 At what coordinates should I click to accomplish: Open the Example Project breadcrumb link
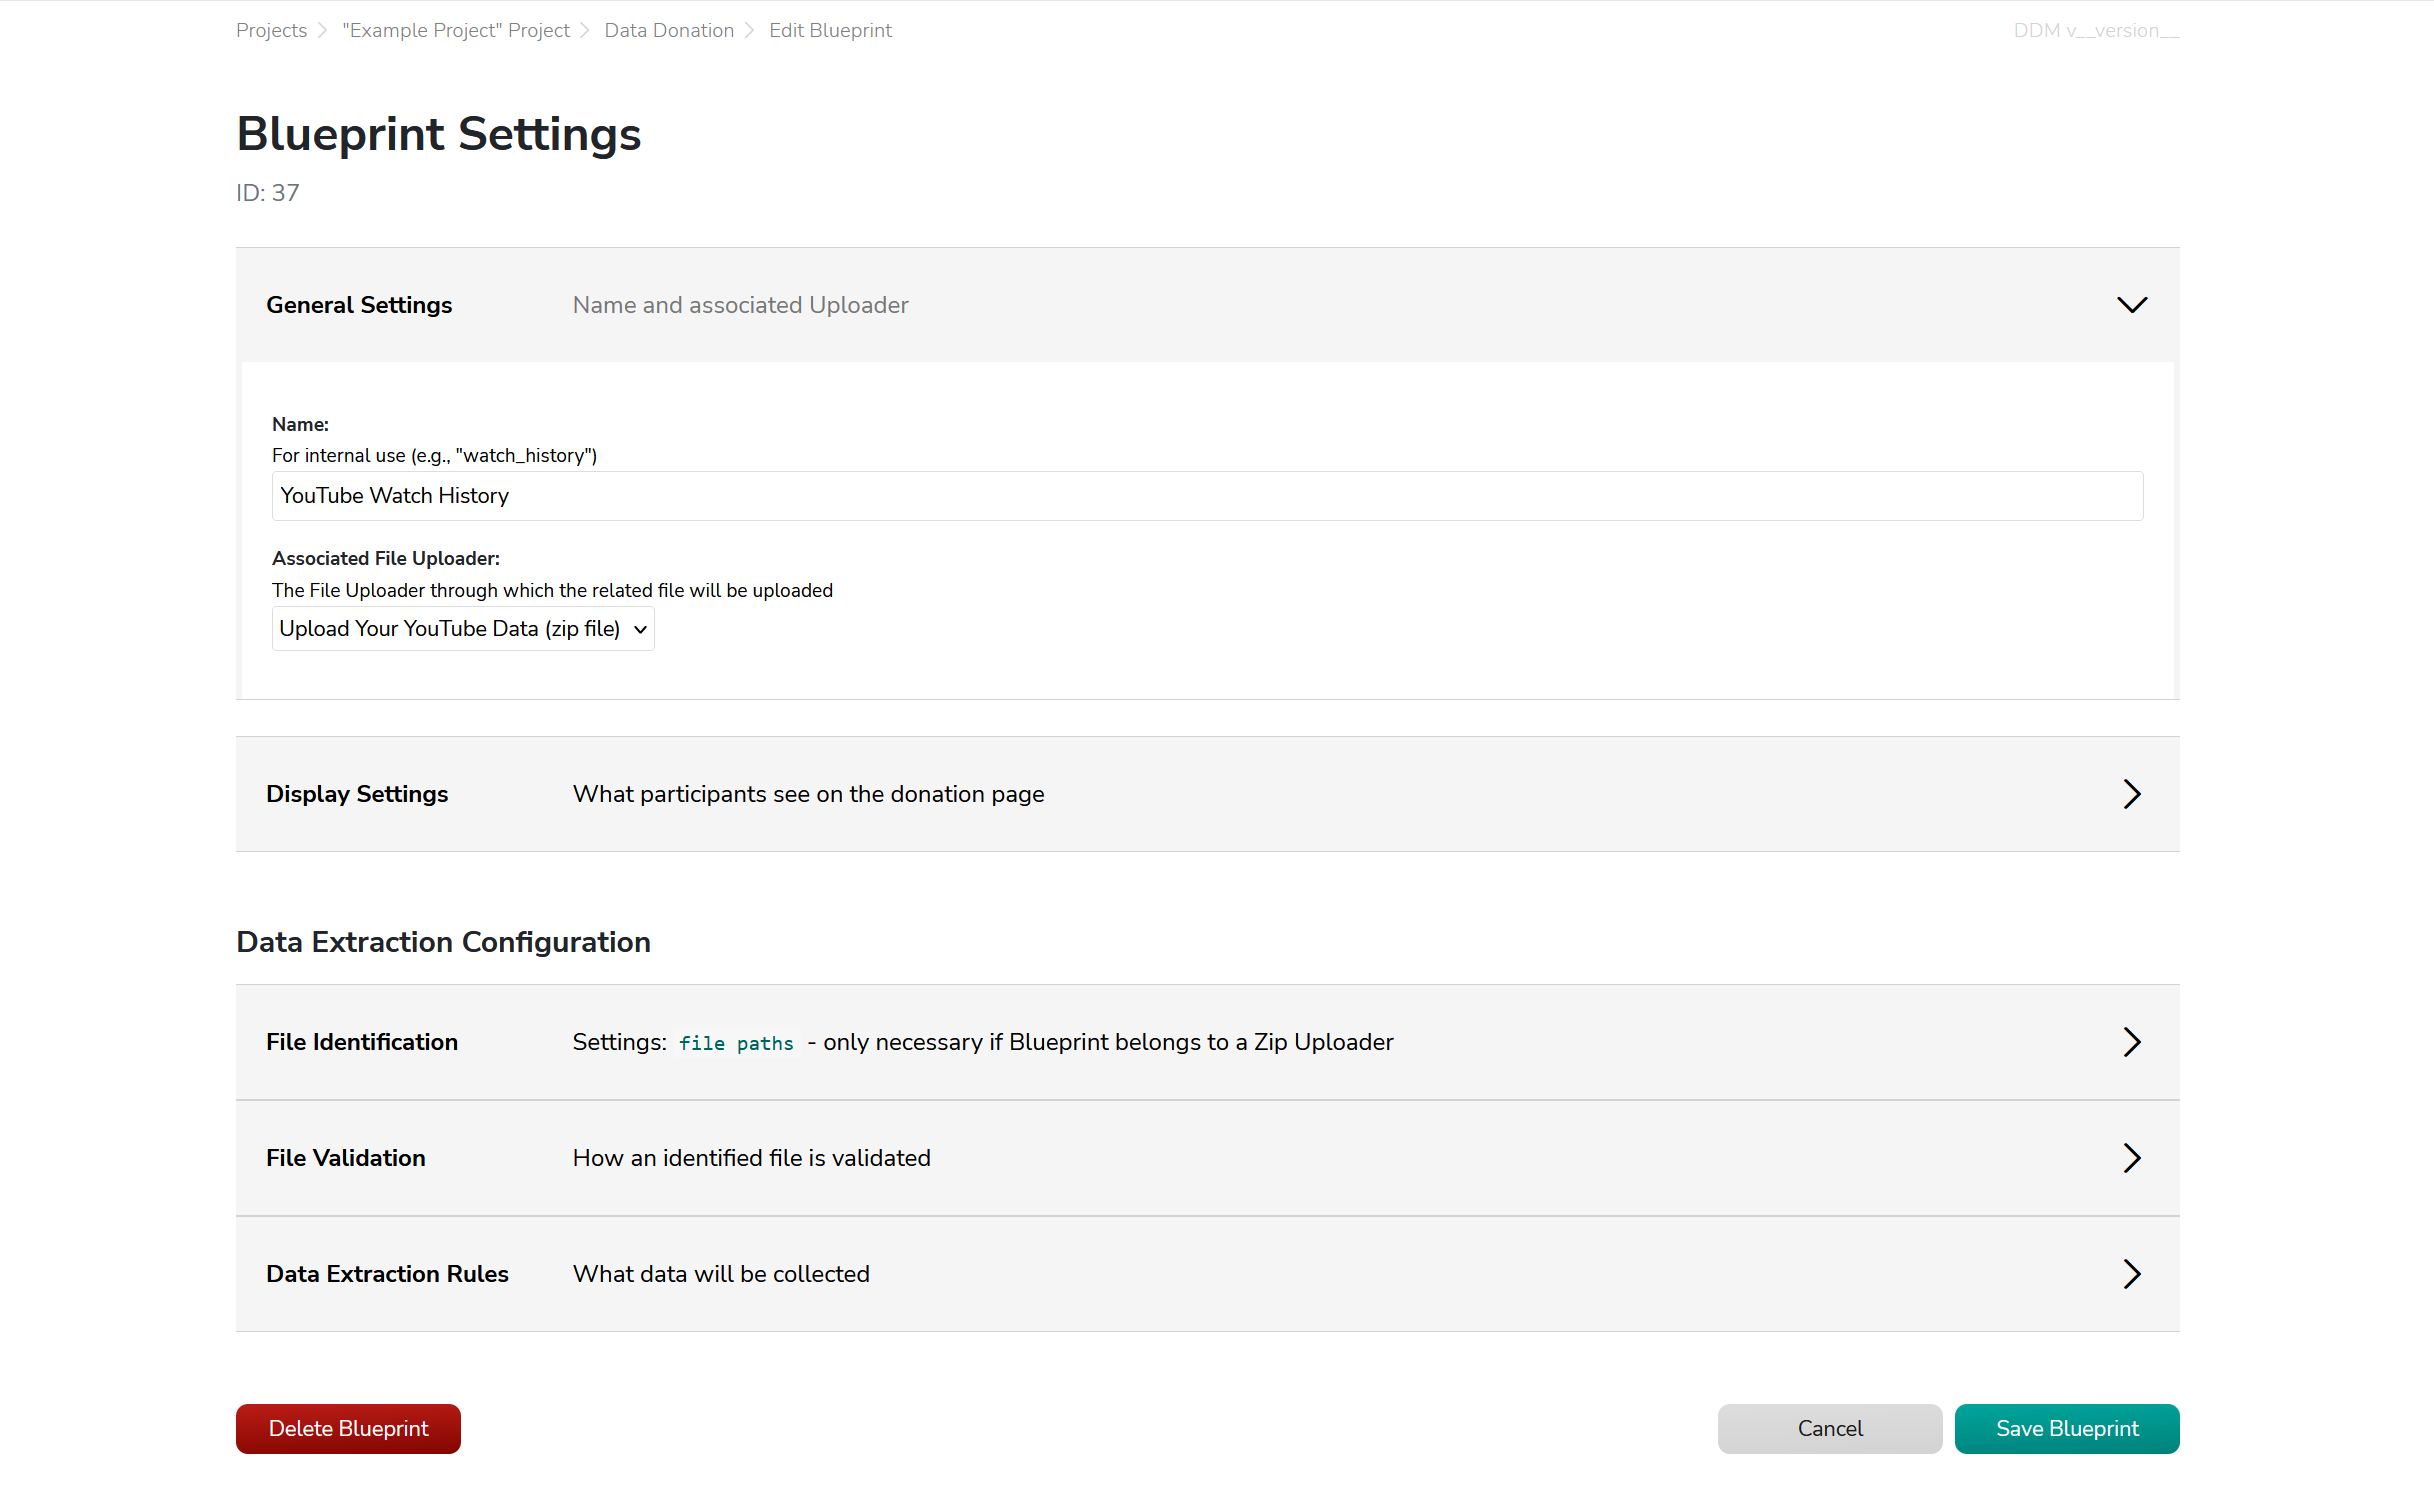[455, 30]
